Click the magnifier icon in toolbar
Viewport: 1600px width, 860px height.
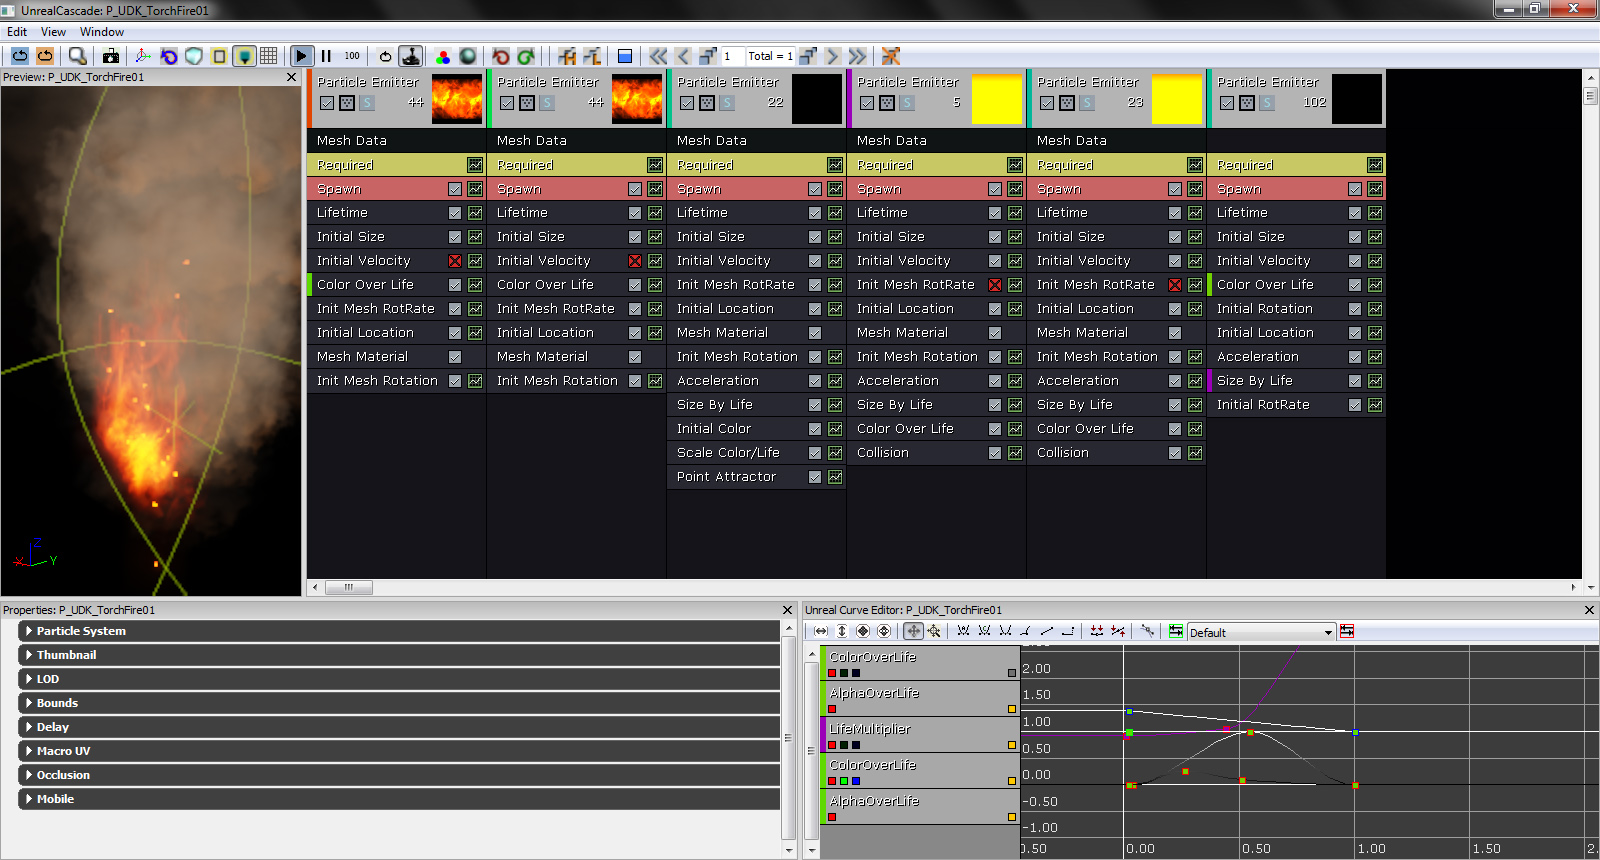coord(77,56)
